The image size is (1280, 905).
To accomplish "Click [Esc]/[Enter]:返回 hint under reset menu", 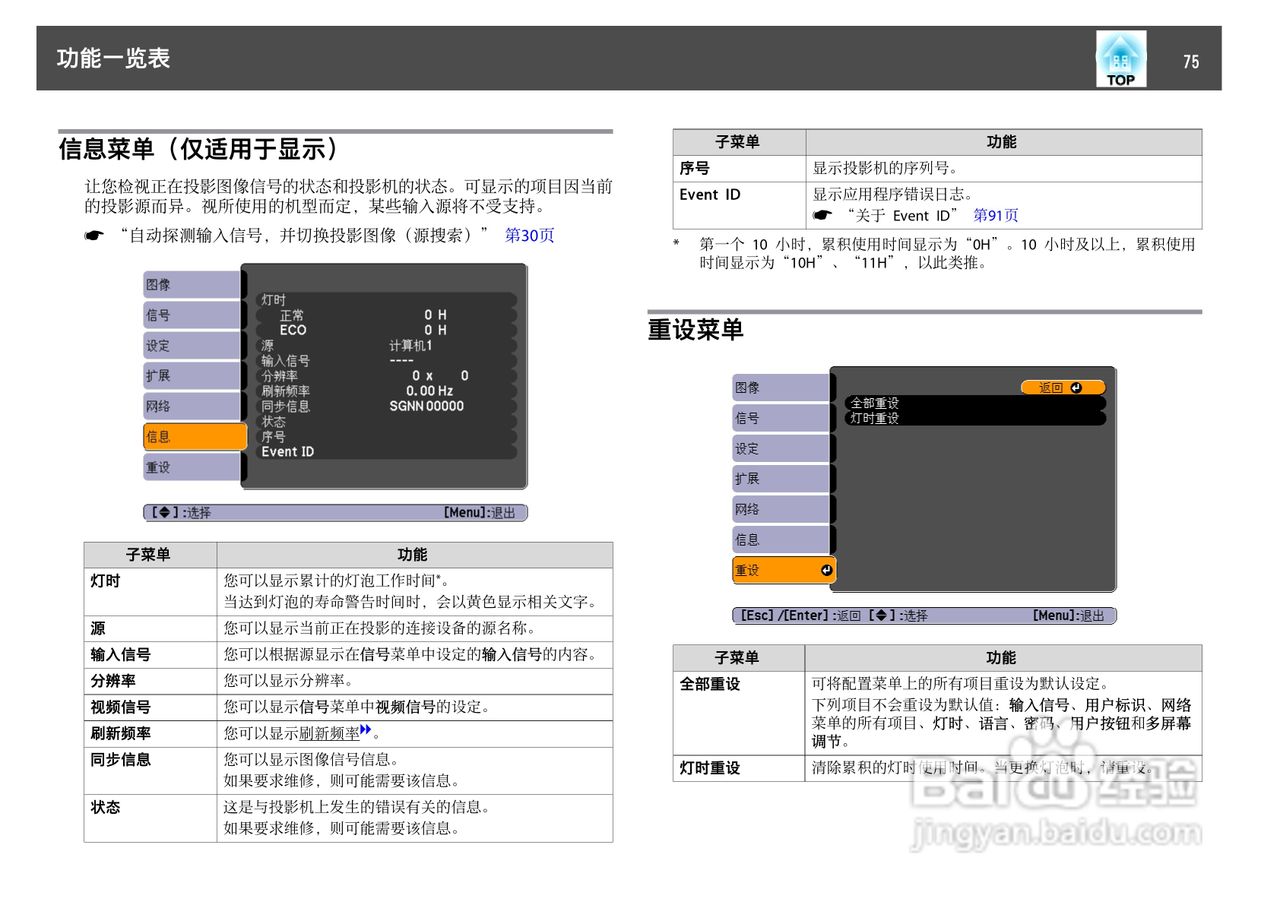I will point(800,616).
